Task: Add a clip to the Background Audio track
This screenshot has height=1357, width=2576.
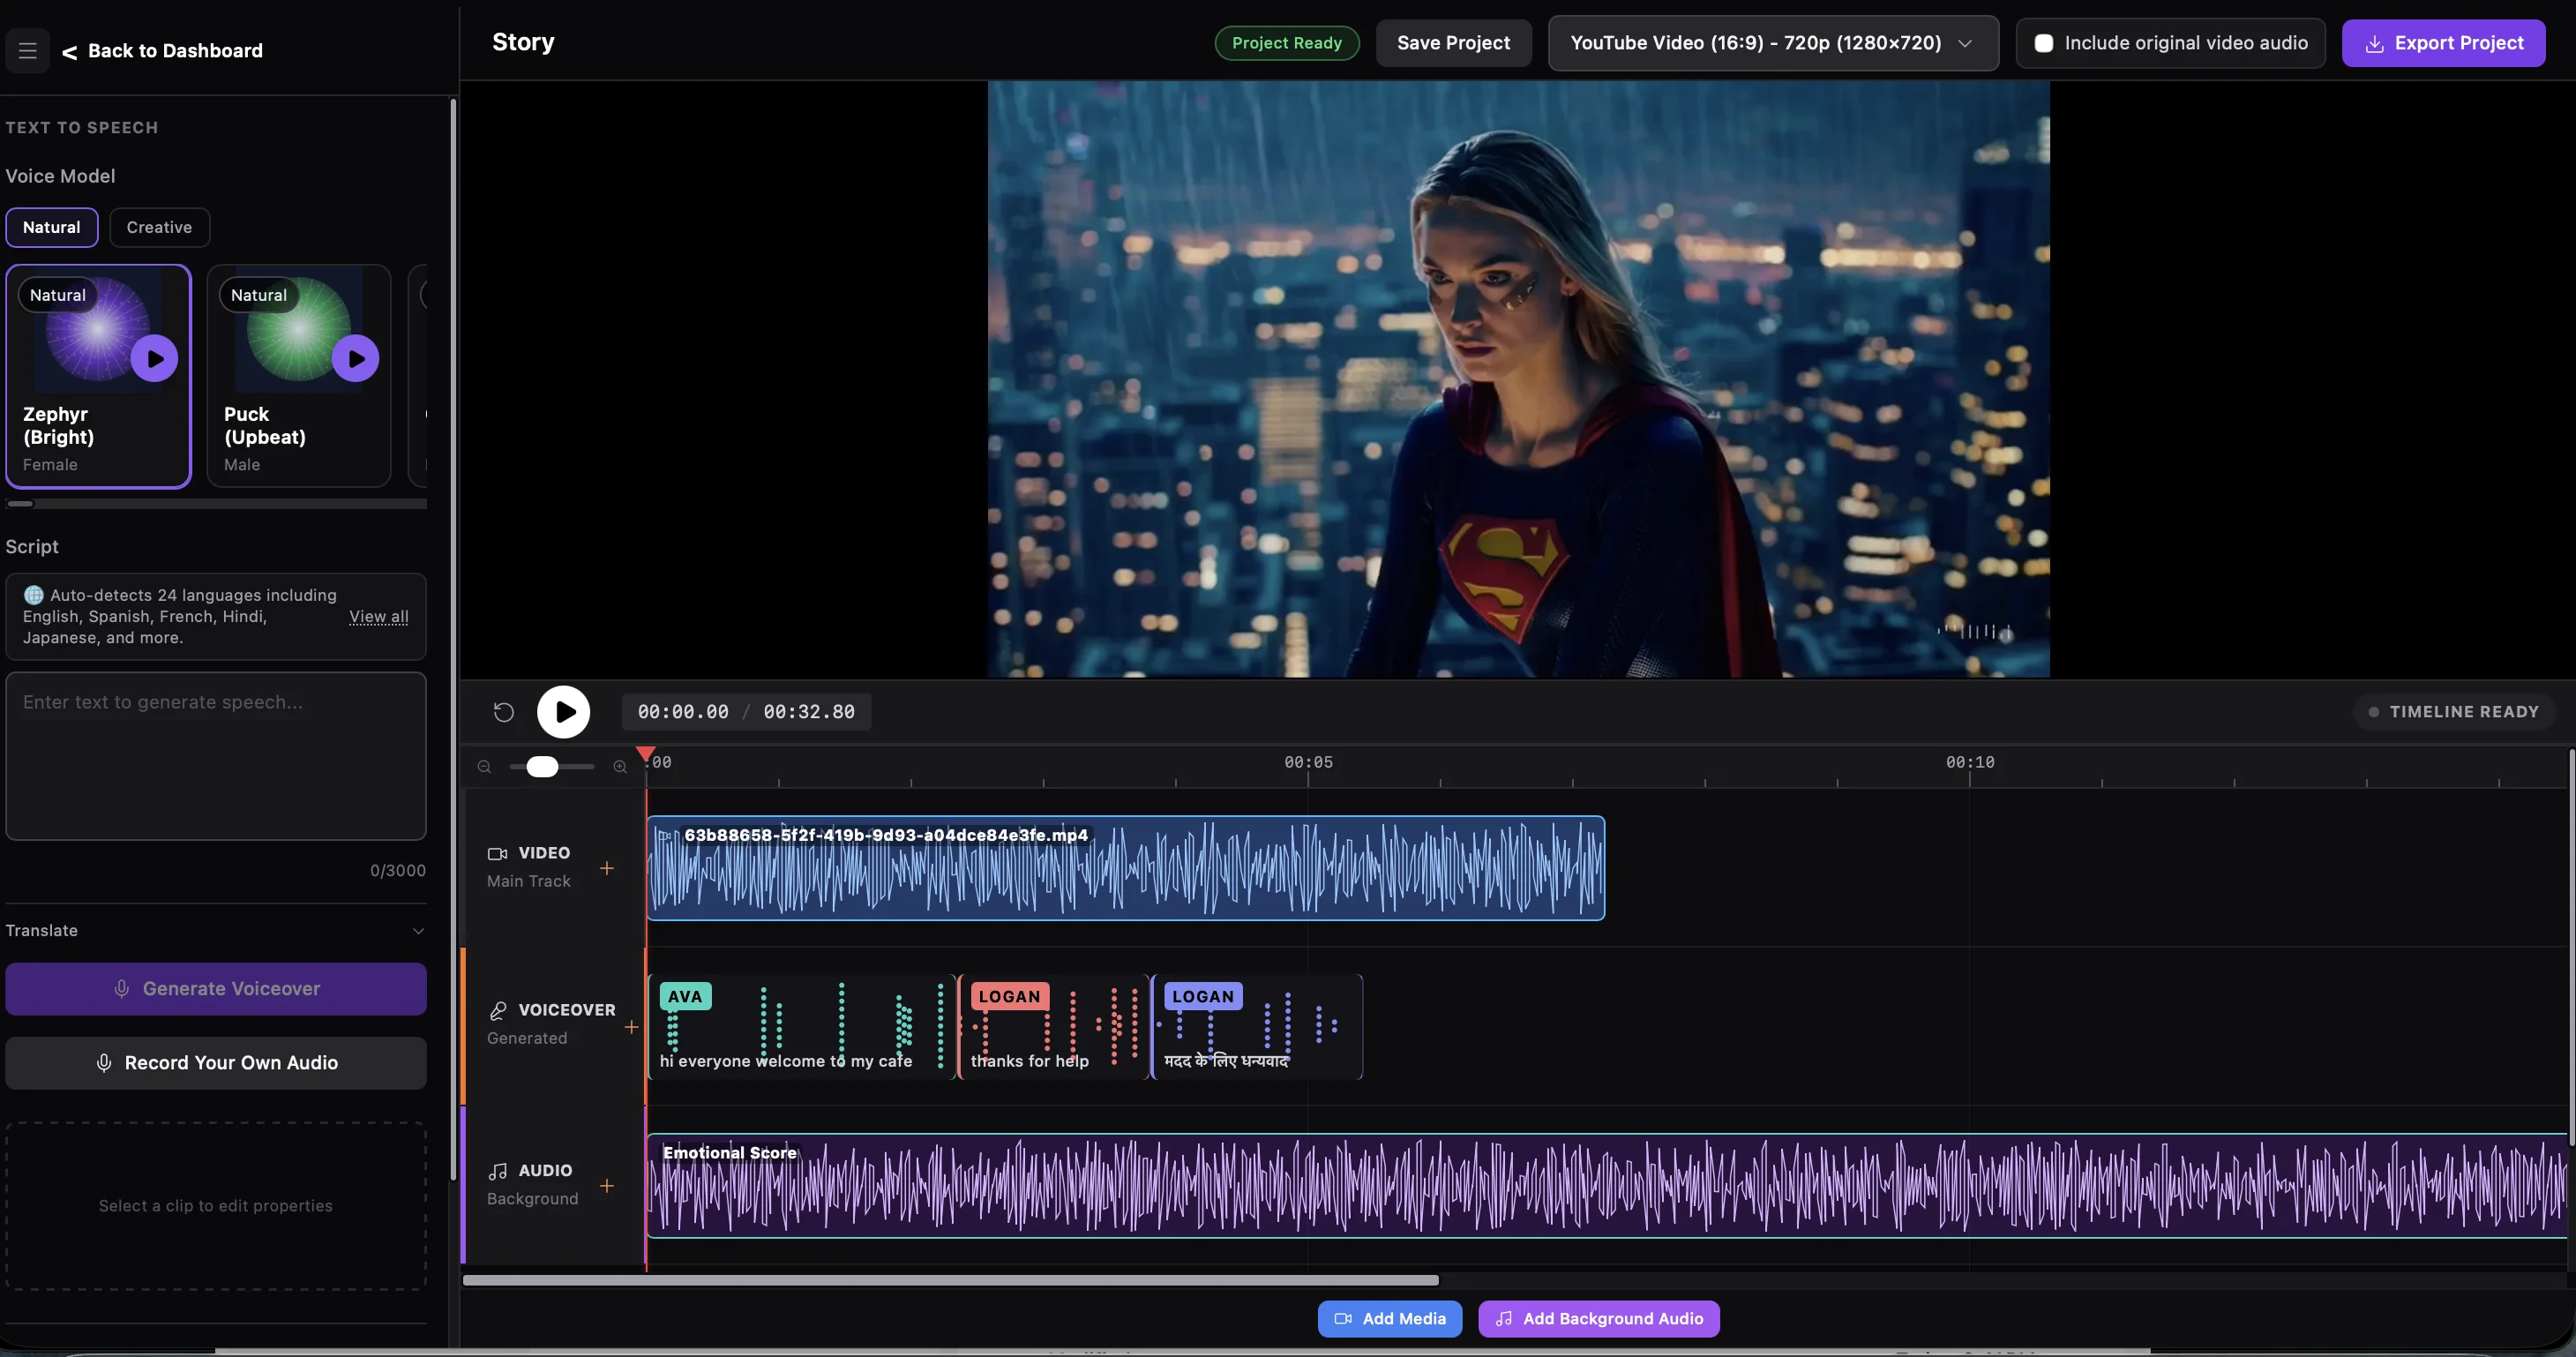Action: click(607, 1186)
